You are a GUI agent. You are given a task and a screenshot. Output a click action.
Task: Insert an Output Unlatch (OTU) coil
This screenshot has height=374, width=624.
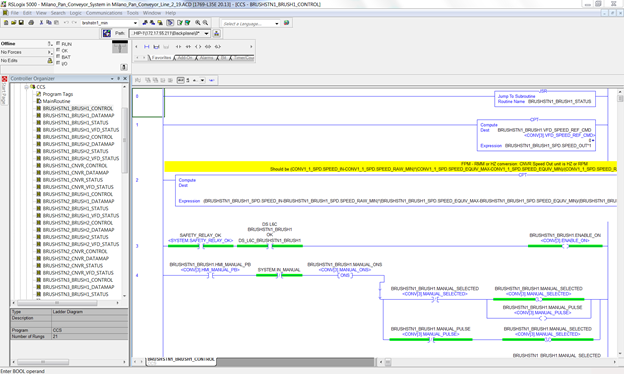218,47
